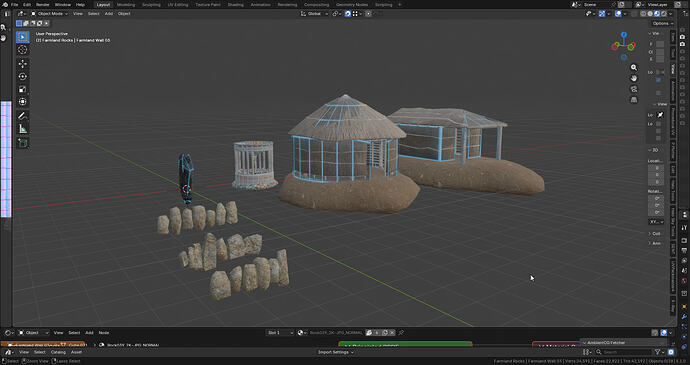
Task: Select the Move tool
Action: (x=22, y=64)
